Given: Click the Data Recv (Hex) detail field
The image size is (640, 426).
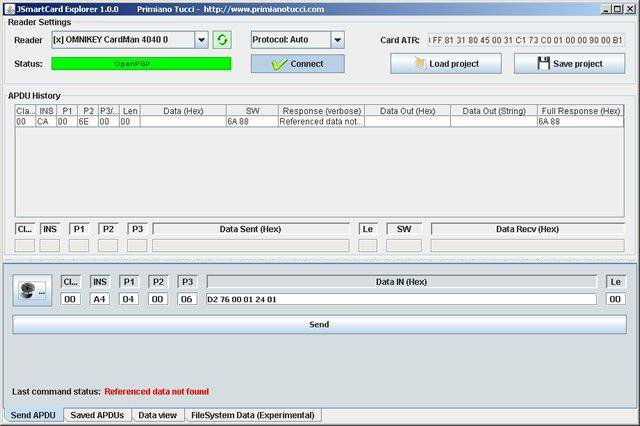Looking at the screenshot, I should (x=527, y=245).
